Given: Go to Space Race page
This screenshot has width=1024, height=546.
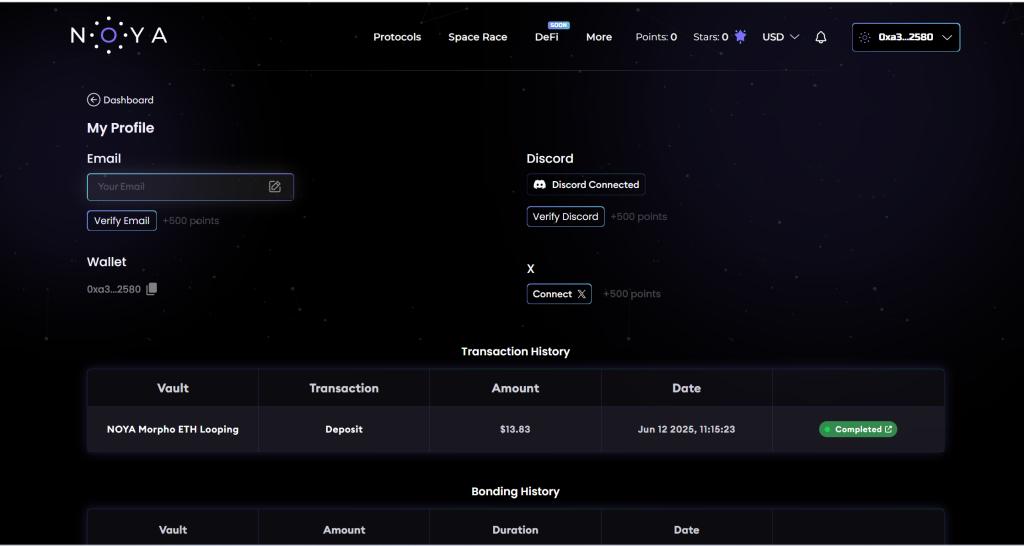Looking at the screenshot, I should click(477, 37).
